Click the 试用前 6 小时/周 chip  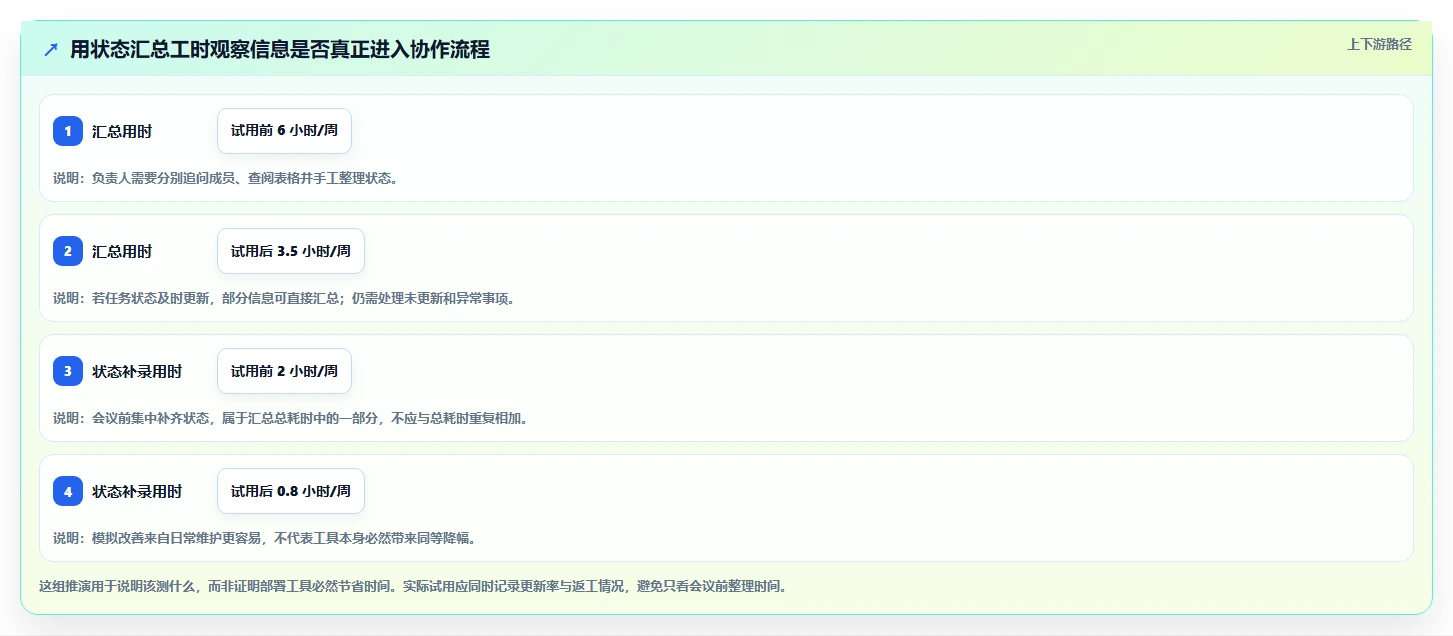284,131
